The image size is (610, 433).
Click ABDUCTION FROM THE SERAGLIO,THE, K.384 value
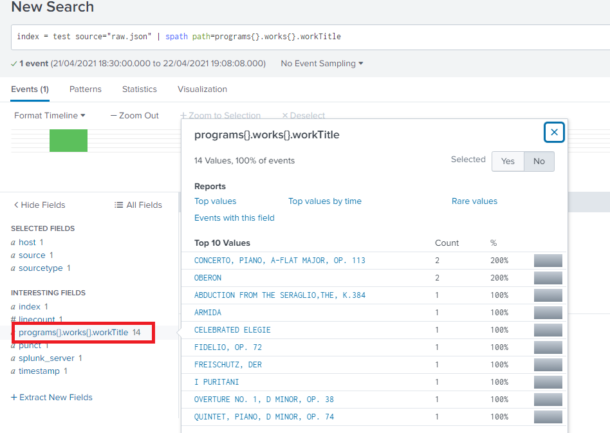pyautogui.click(x=280, y=295)
